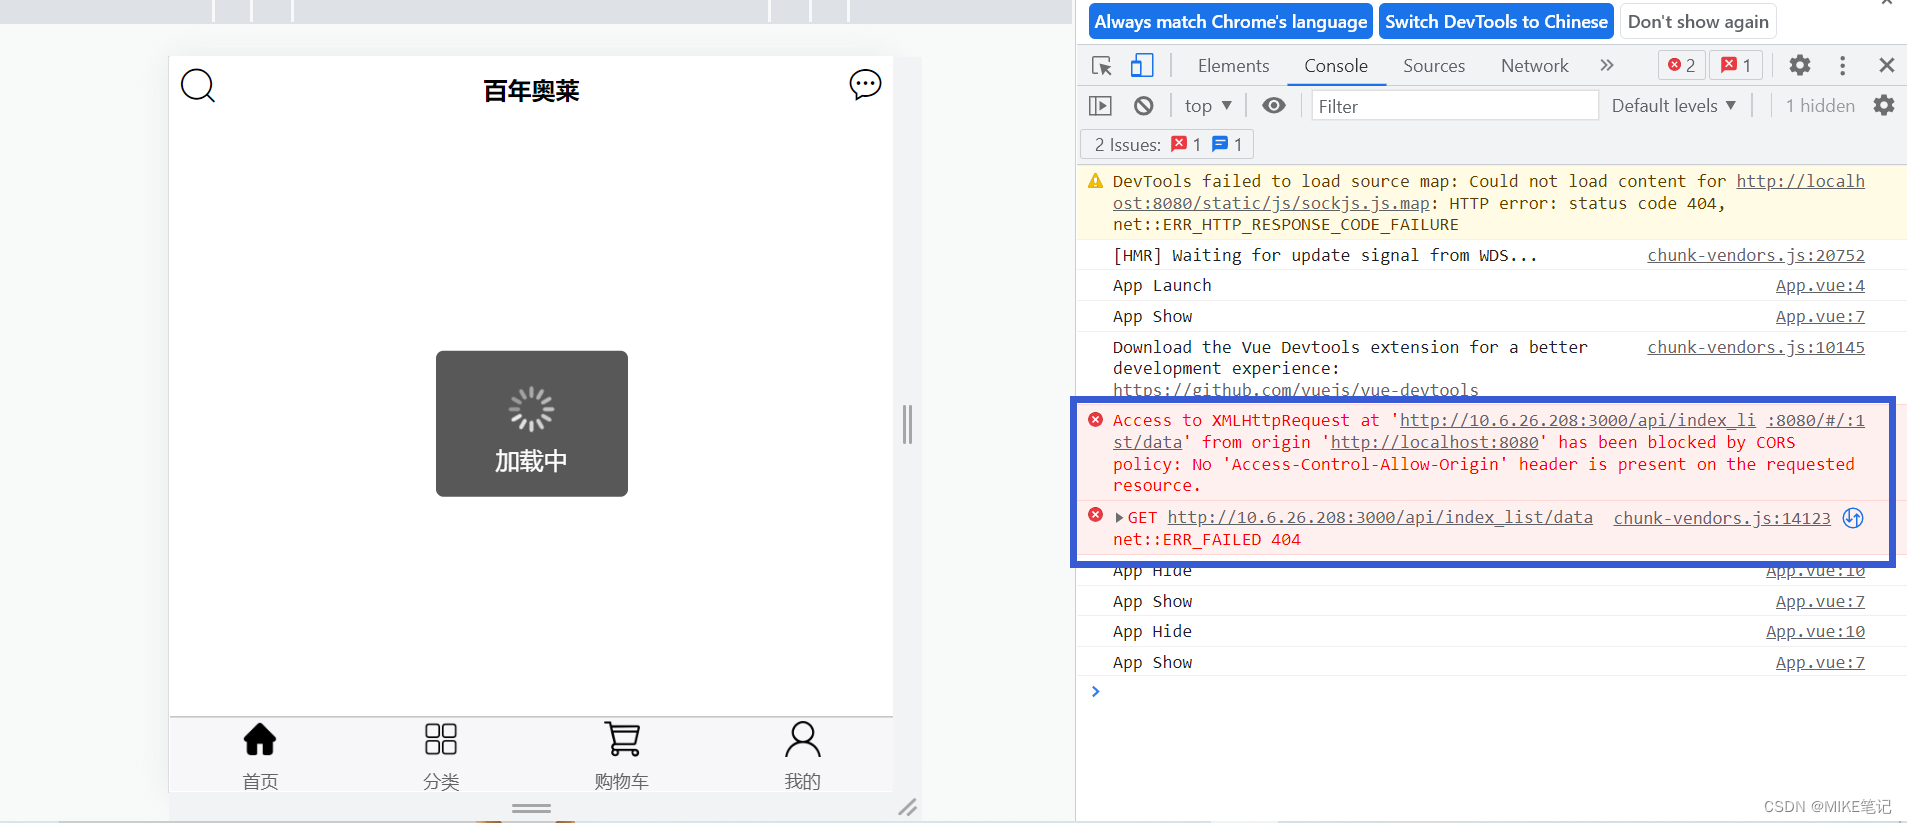The image size is (1907, 823).
Task: Open DevTools settings gear in tab bar
Action: pos(1800,66)
